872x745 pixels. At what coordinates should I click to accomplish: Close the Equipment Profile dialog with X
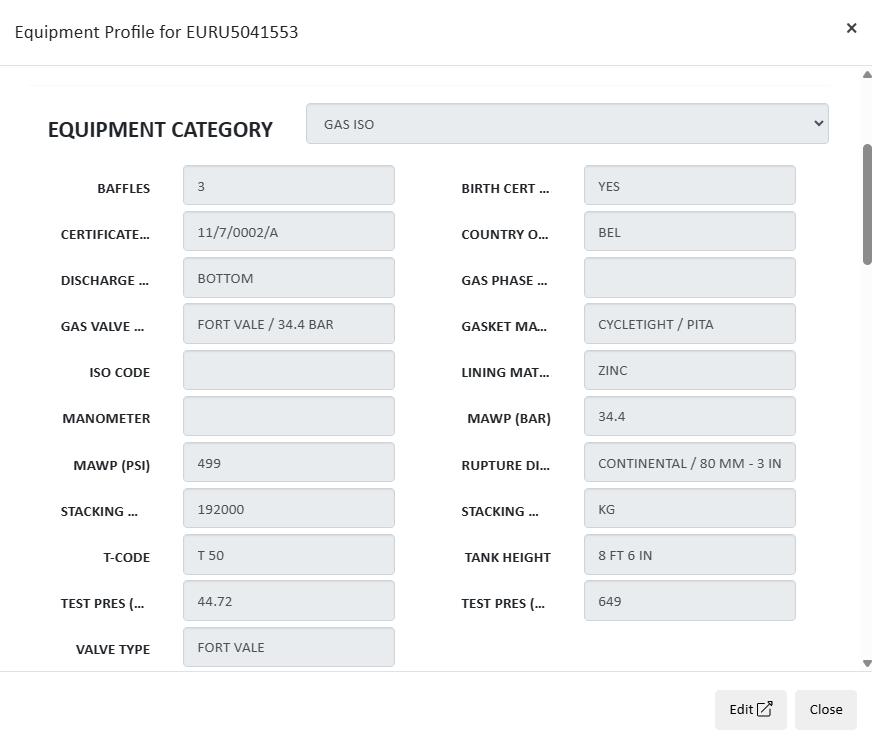[851, 28]
